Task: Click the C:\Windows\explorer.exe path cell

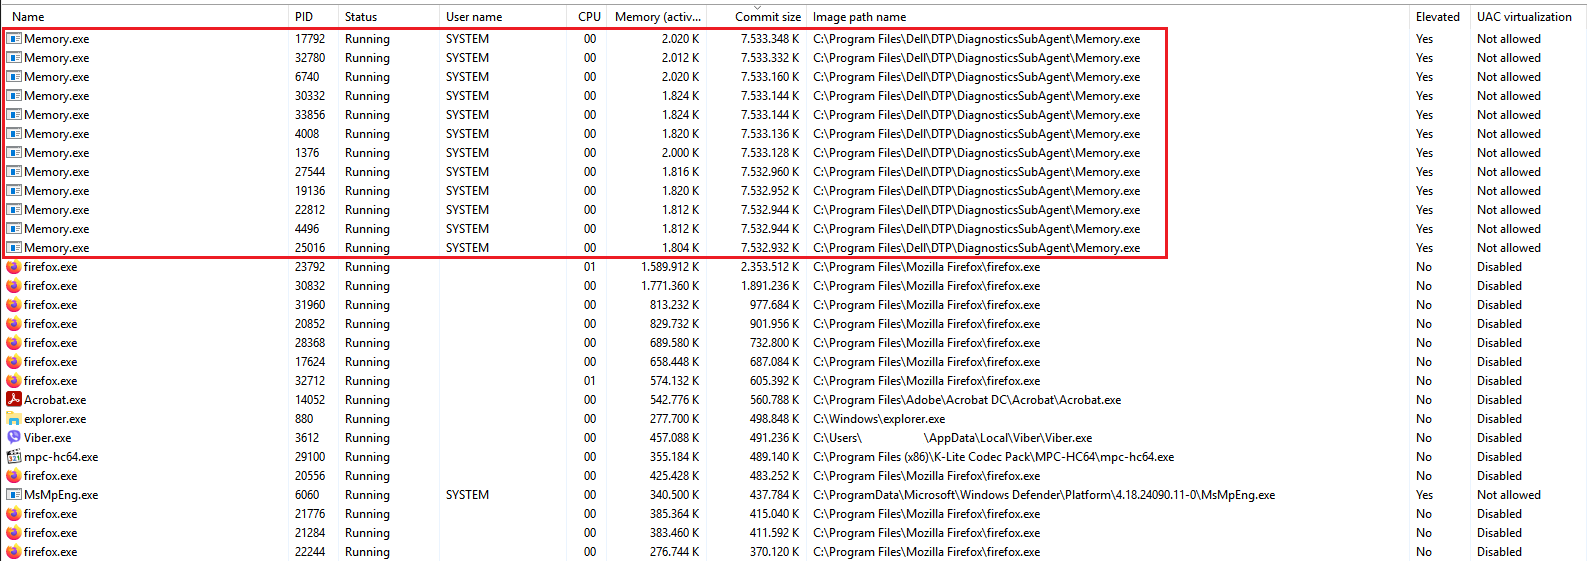Action: 879,419
